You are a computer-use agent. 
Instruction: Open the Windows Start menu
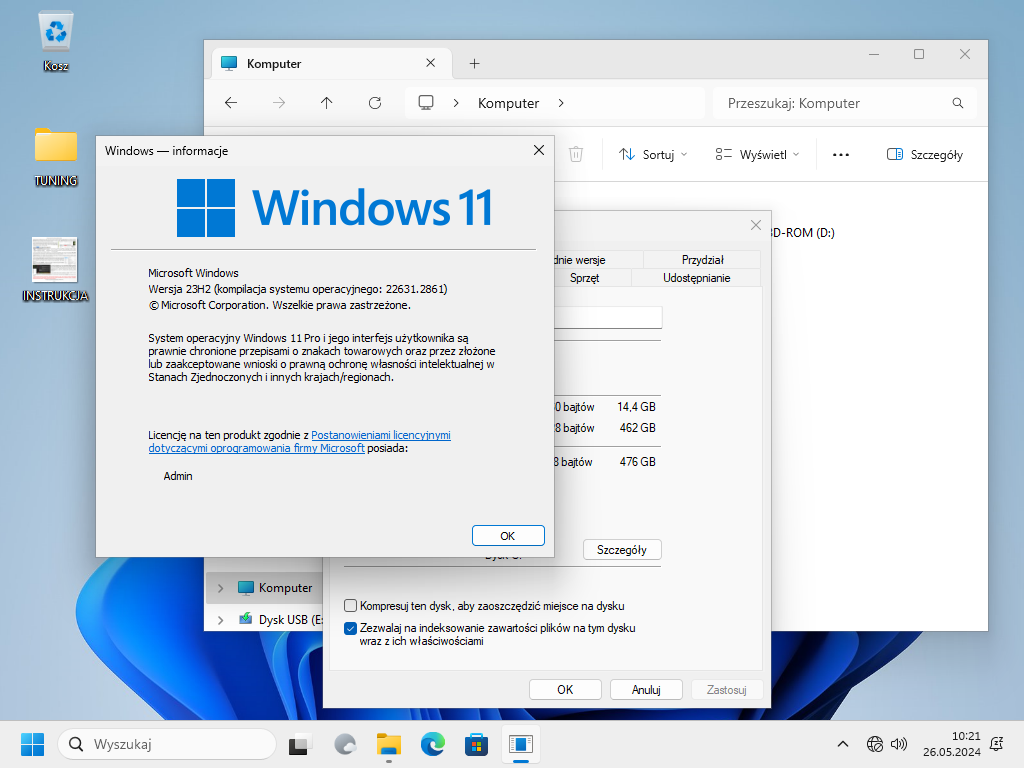click(x=33, y=744)
